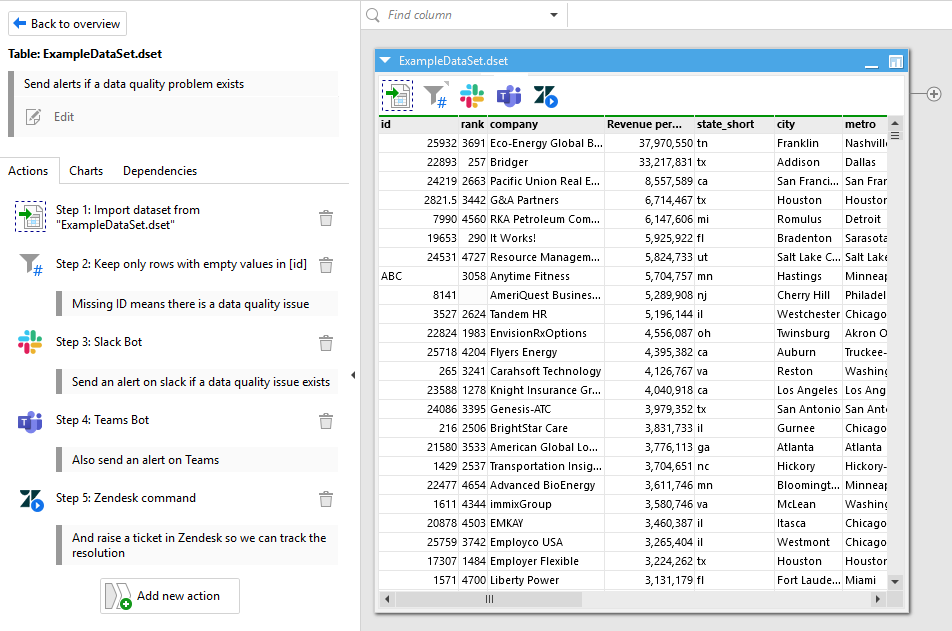This screenshot has height=631, width=952.
Task: Click the table's vertical scroll up arrow
Action: click(x=895, y=123)
